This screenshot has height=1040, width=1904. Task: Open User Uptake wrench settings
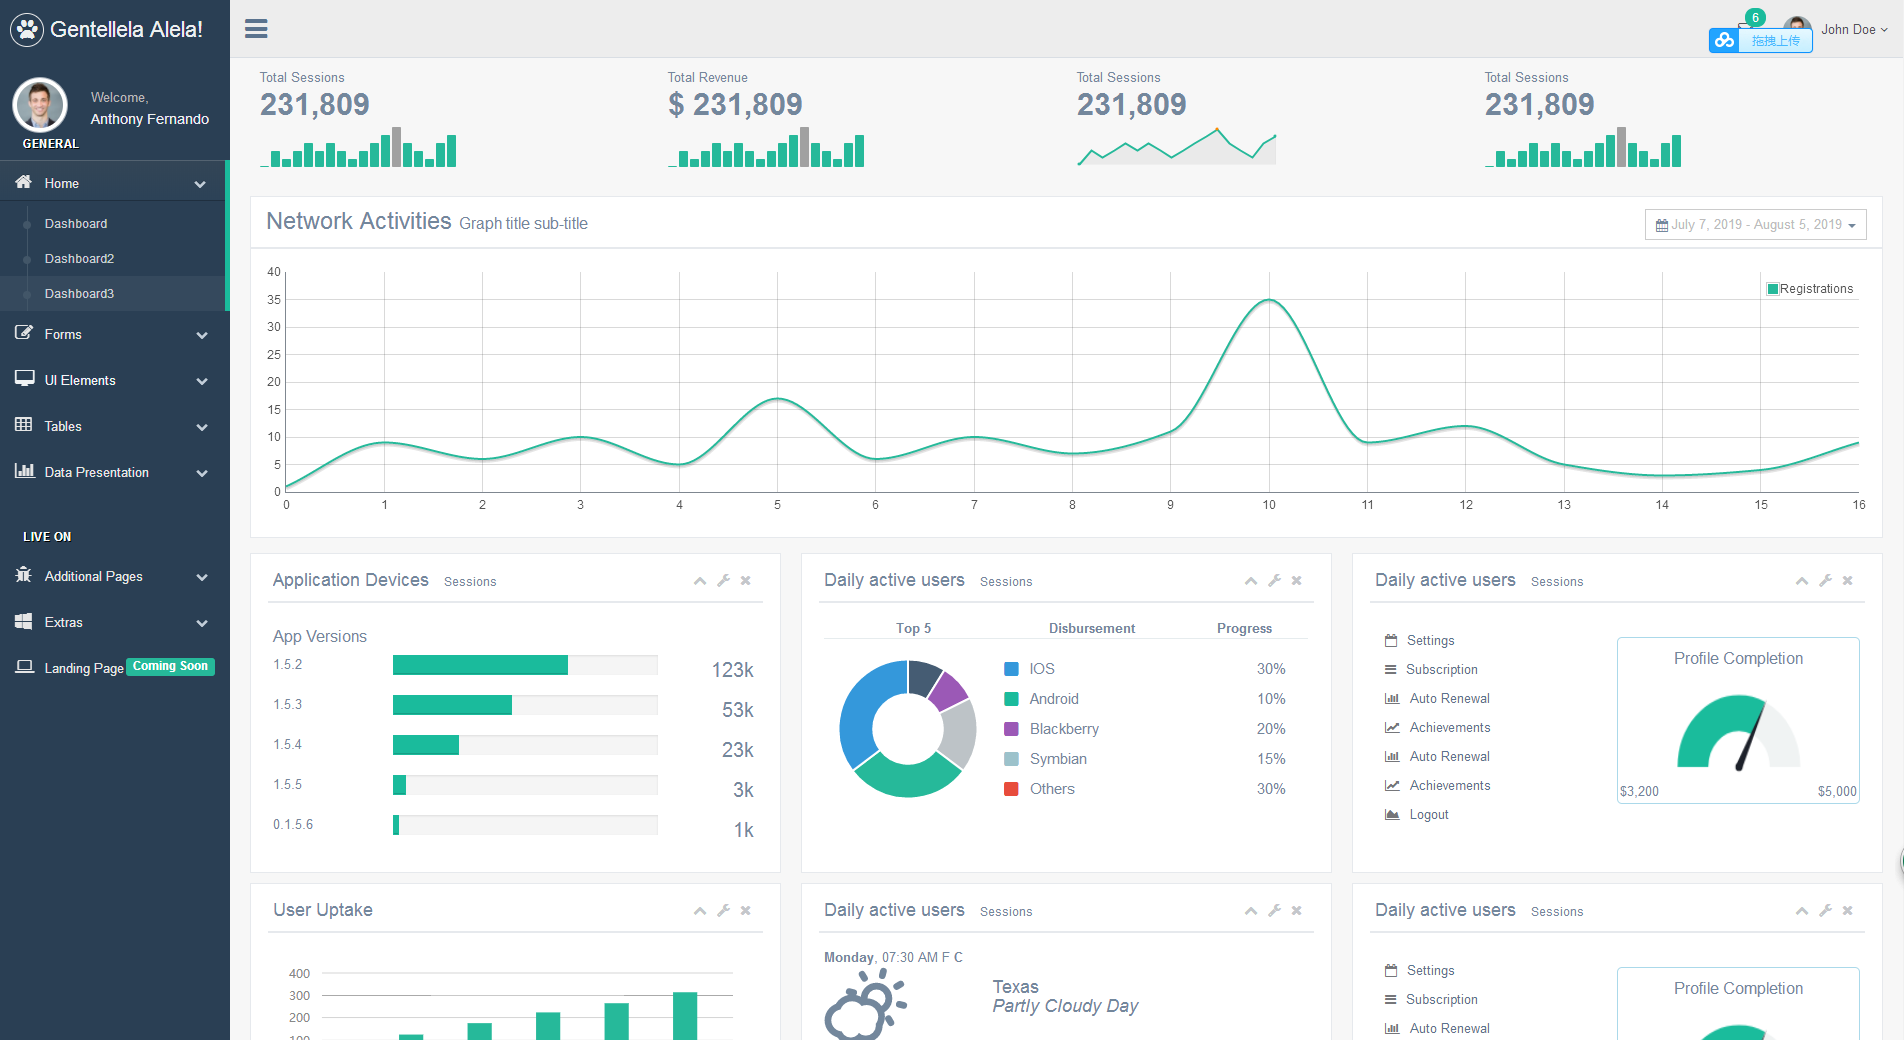click(x=723, y=910)
